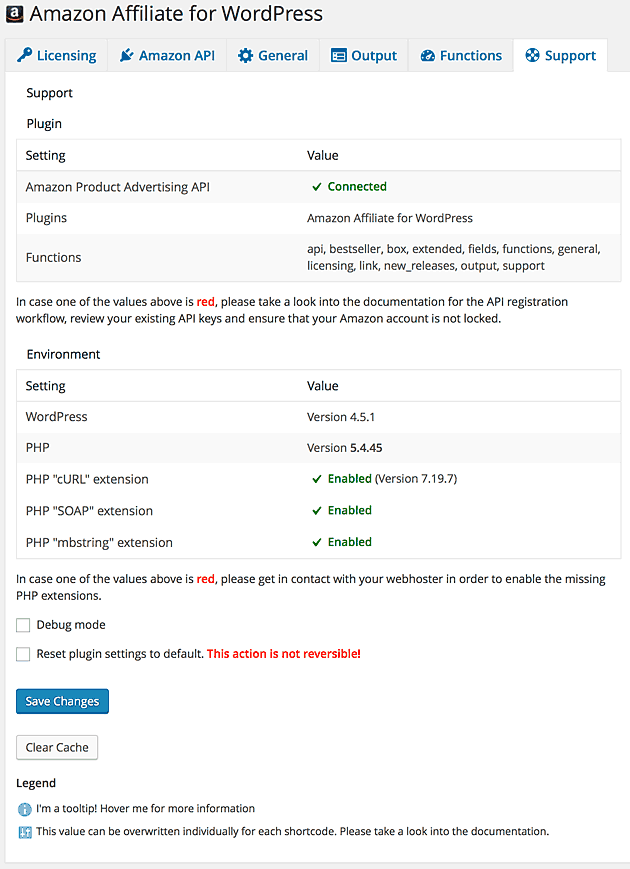
Task: Click the checkmark in the mbstring extension row
Action: pos(317,542)
